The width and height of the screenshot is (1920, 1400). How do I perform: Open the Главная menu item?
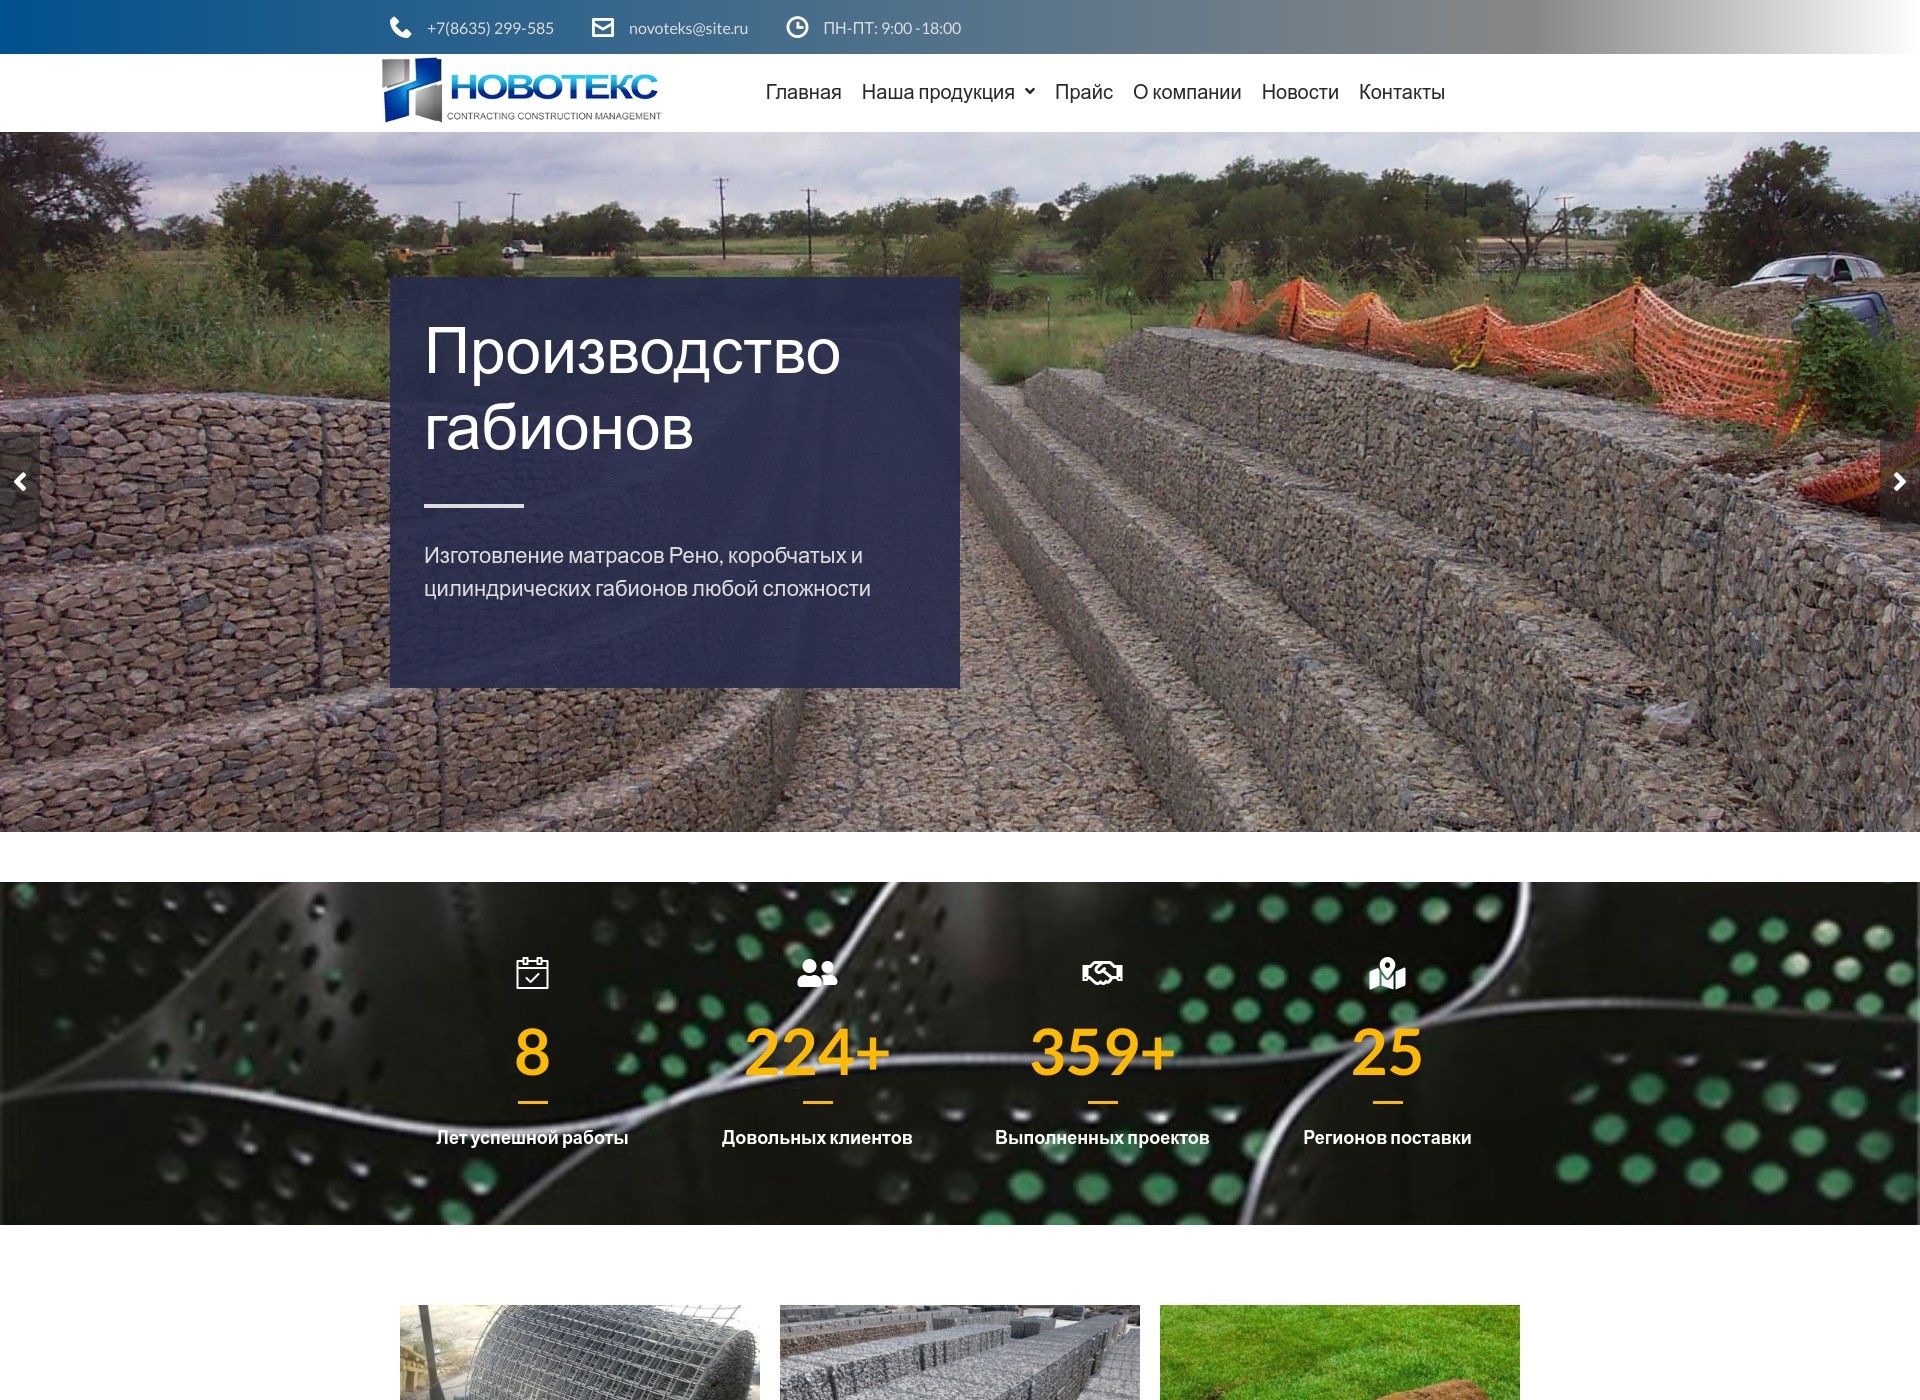click(x=803, y=92)
